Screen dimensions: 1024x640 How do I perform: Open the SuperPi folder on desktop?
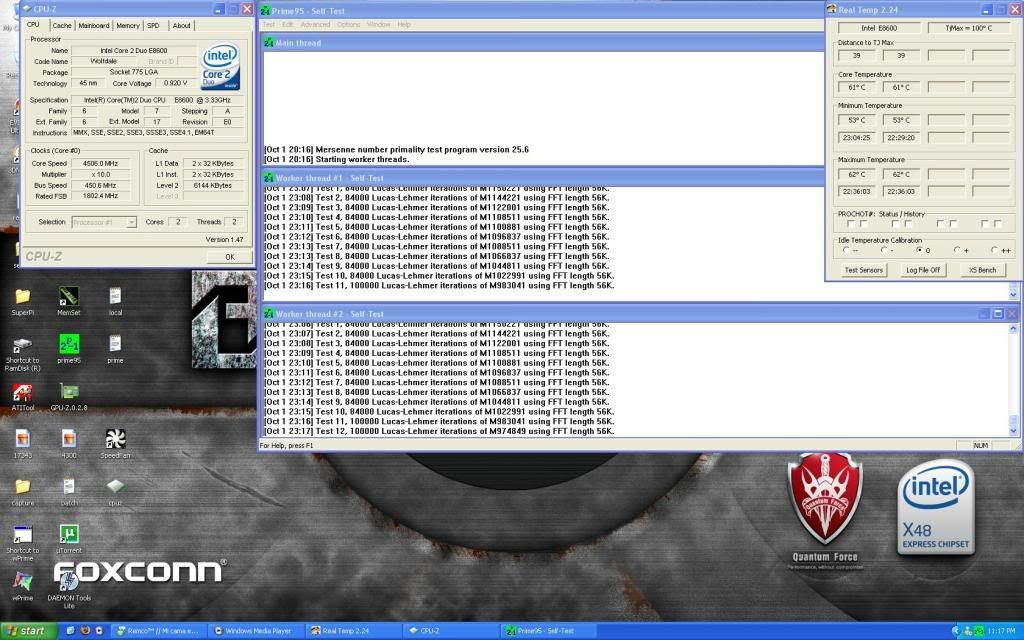pos(22,296)
